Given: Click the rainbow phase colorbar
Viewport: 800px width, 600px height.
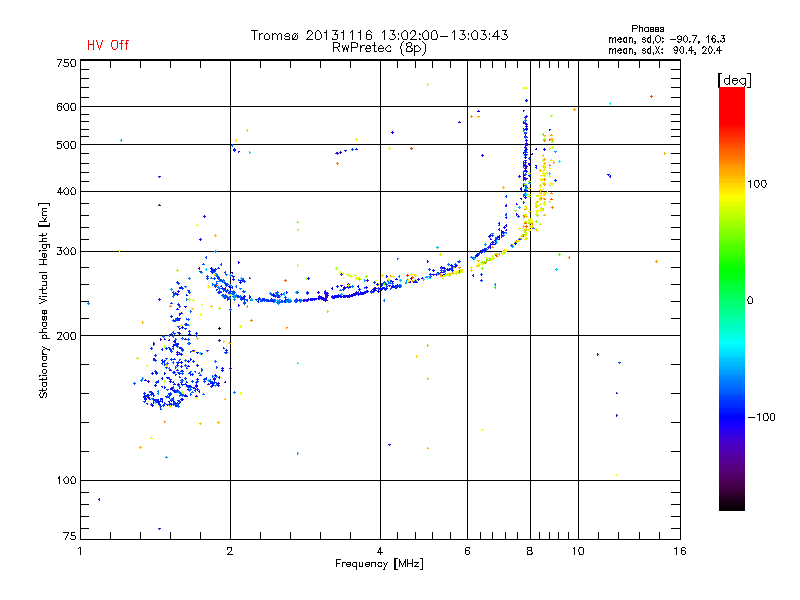Looking at the screenshot, I should pos(732,298).
